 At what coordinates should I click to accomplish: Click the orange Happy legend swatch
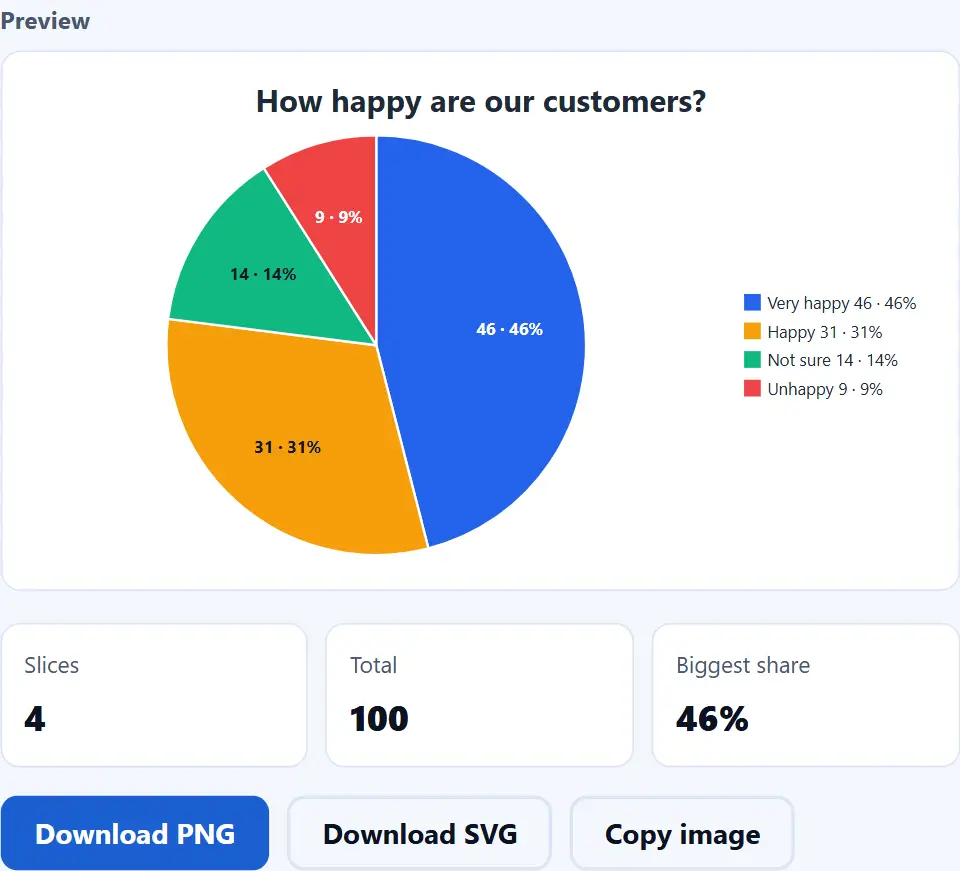(x=752, y=331)
